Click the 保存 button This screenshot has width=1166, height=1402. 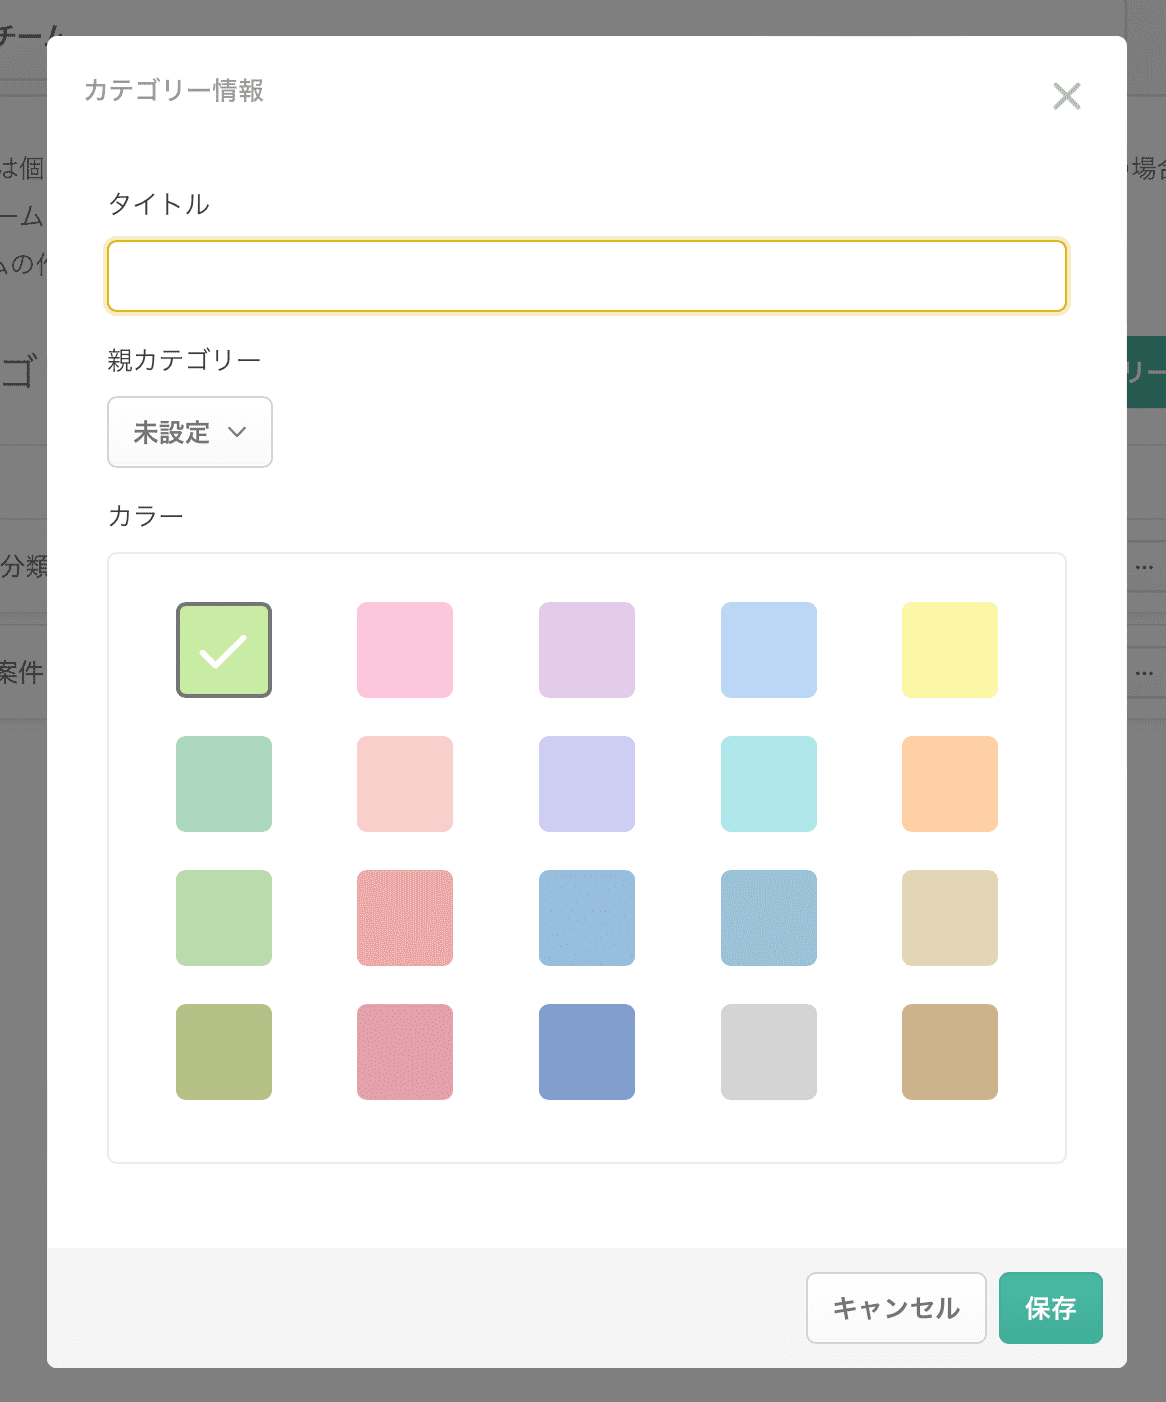[x=1051, y=1308]
